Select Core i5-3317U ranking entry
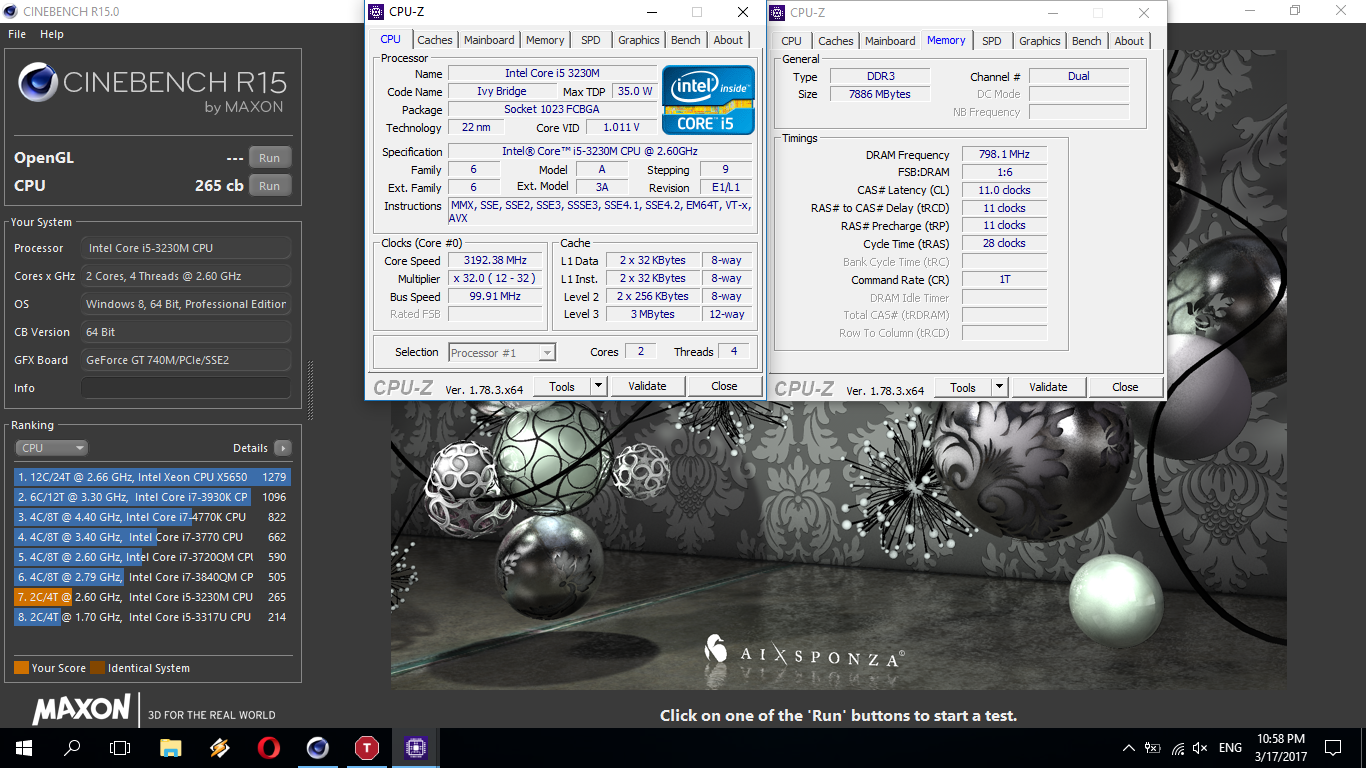 pyautogui.click(x=152, y=617)
